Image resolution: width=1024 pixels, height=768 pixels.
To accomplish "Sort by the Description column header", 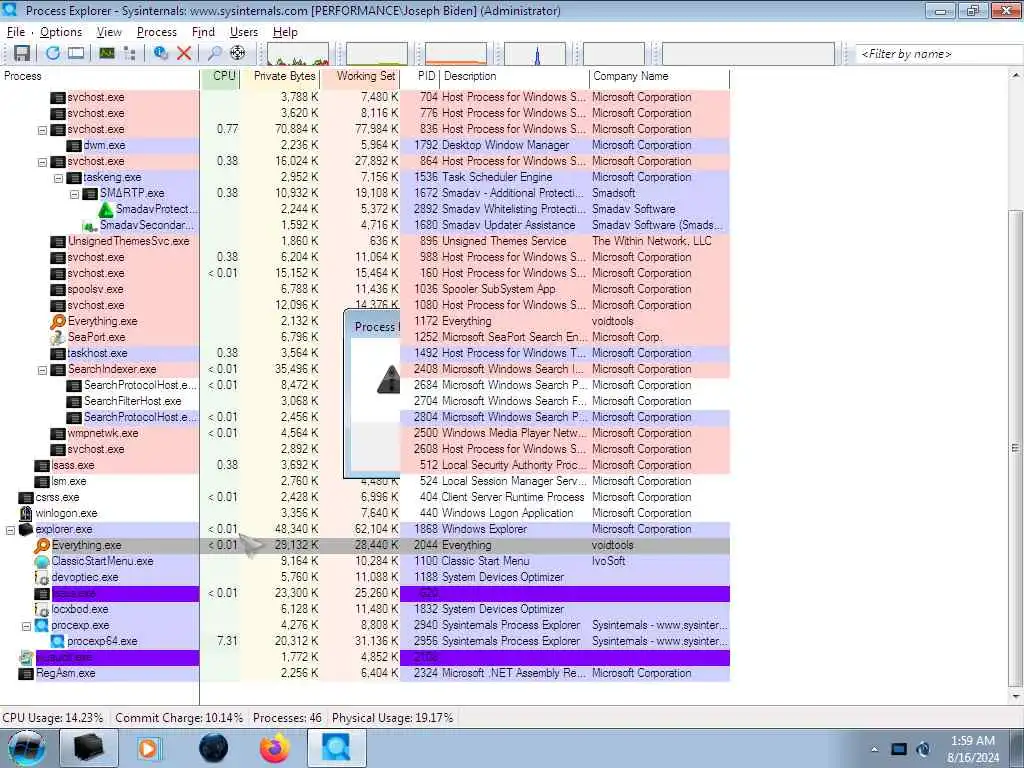I will point(515,76).
